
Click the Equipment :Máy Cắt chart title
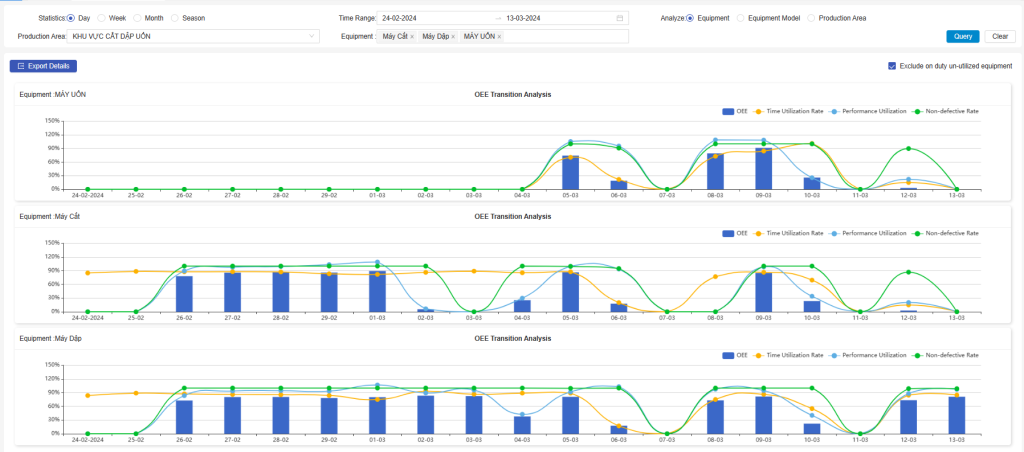[x=50, y=216]
